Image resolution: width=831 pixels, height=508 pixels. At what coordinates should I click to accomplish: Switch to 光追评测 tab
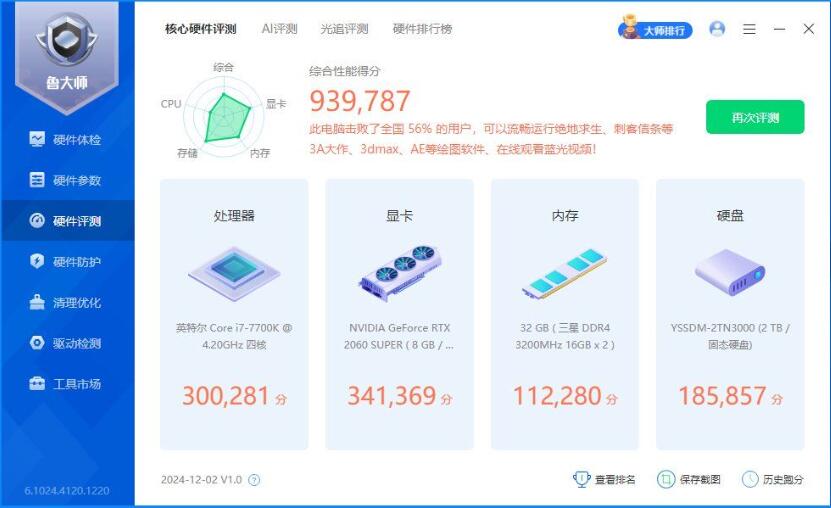coord(344,29)
